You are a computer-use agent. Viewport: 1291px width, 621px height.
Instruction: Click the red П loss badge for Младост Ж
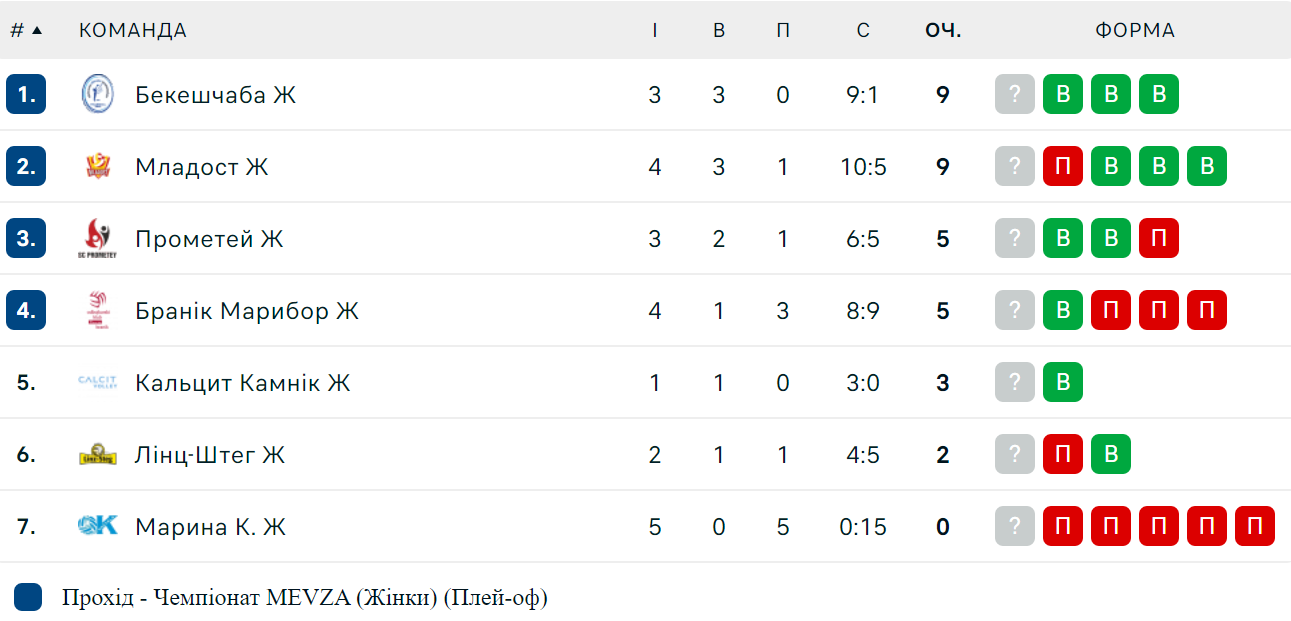tap(1063, 167)
